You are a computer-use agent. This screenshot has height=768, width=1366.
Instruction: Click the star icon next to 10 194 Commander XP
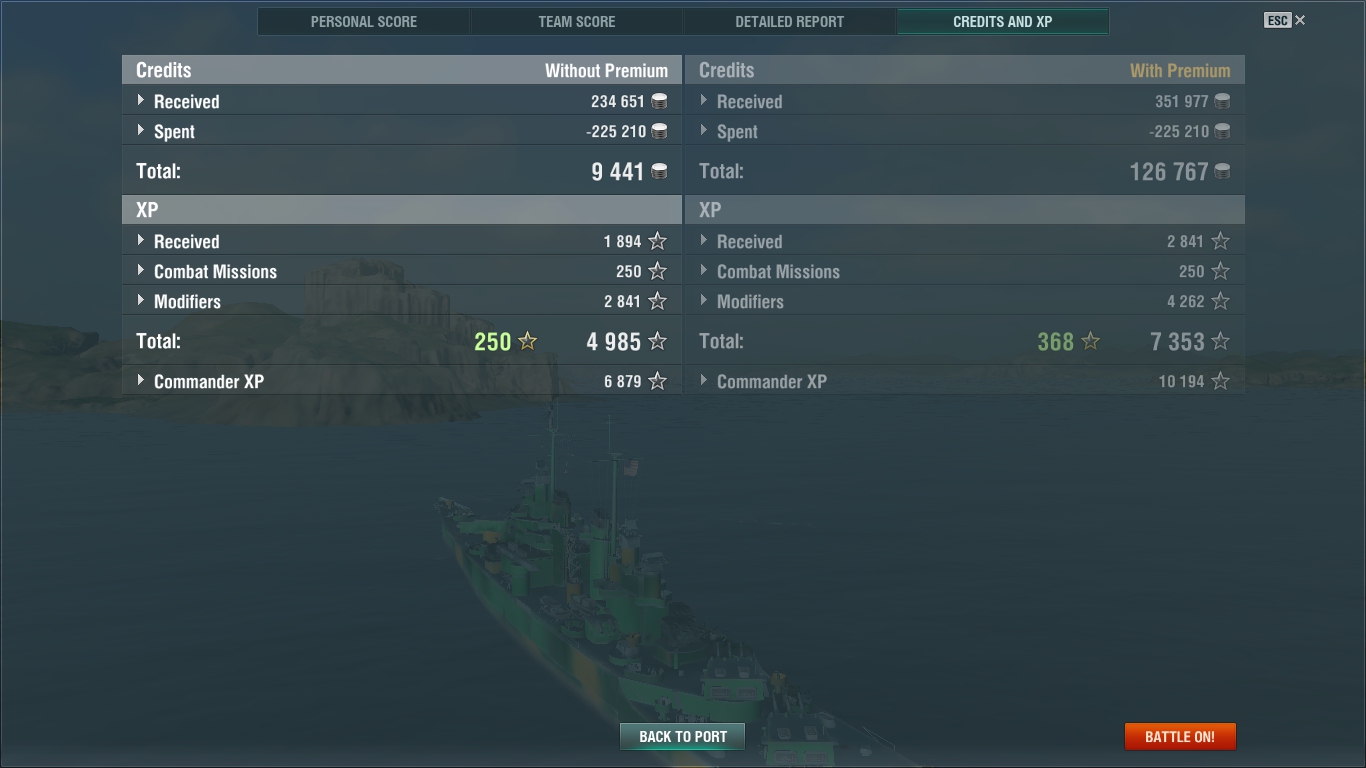point(1220,381)
